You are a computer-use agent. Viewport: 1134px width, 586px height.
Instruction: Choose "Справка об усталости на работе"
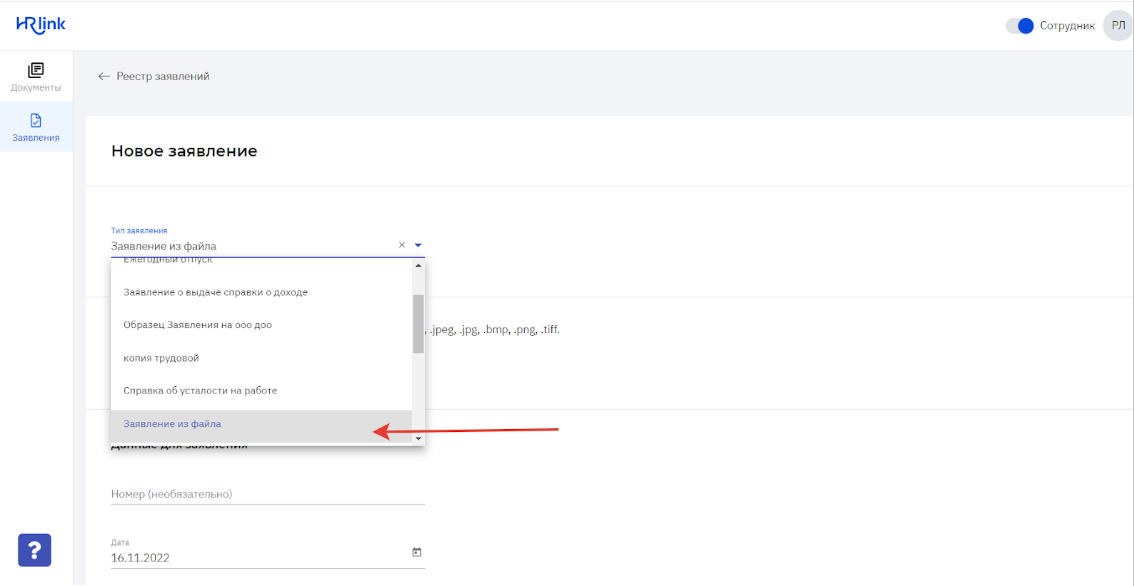[200, 390]
